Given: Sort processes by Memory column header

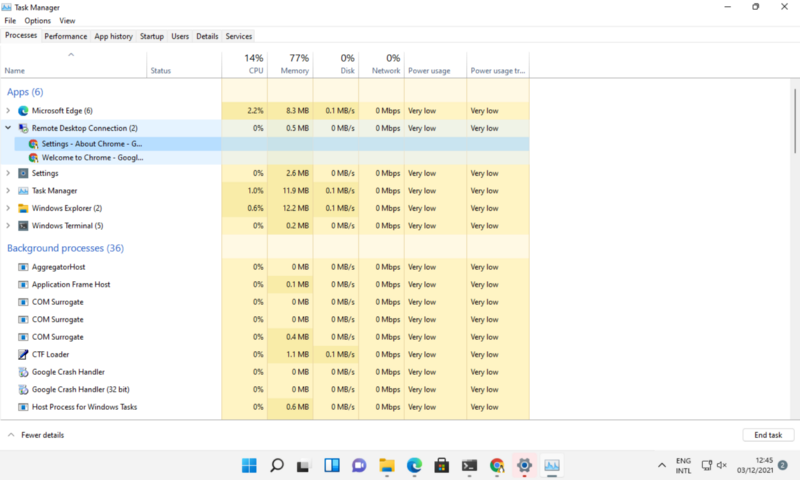Looking at the screenshot, I should (290, 64).
